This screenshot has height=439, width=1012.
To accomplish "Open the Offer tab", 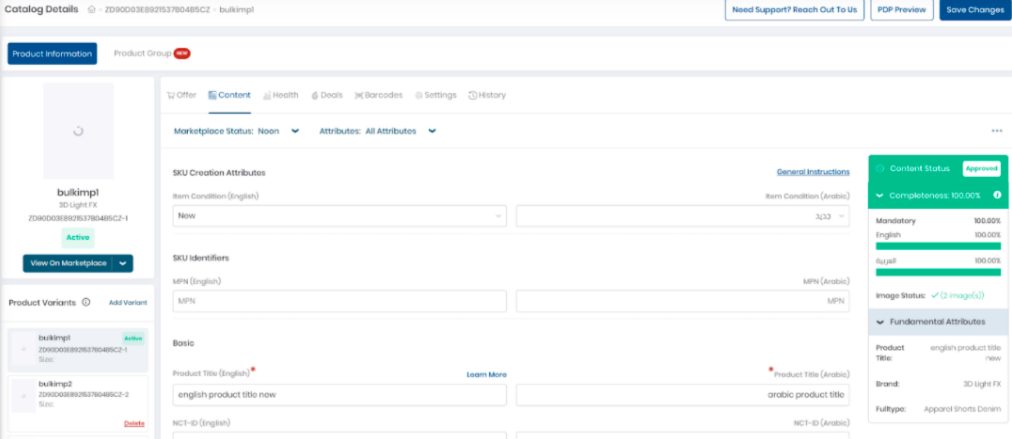I will (x=182, y=95).
